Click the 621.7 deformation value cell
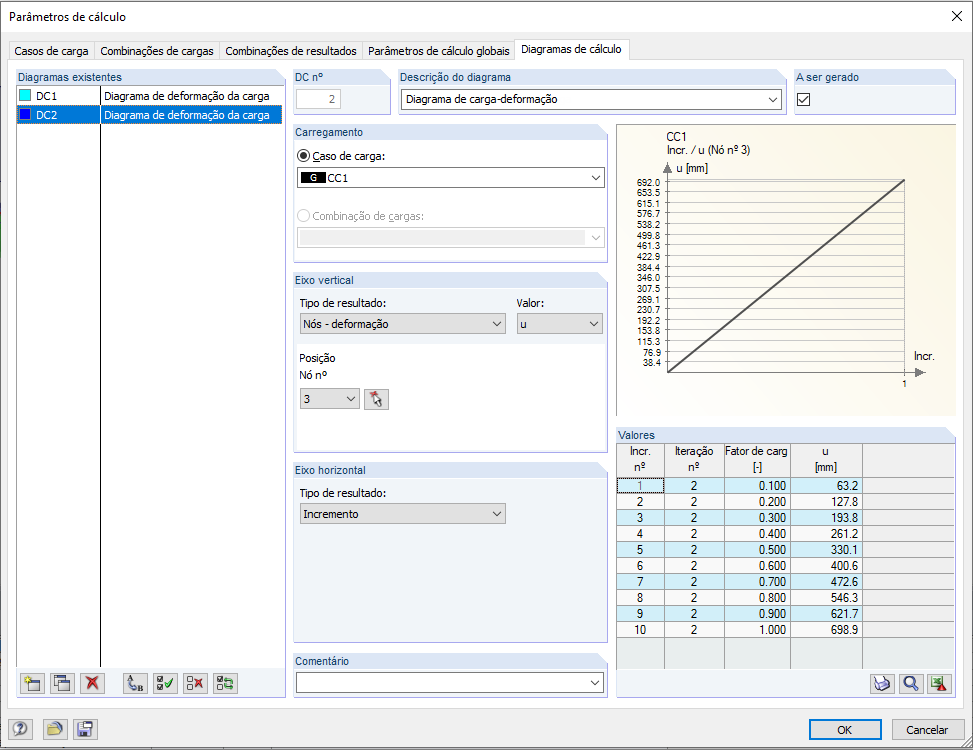Image resolution: width=973 pixels, height=750 pixels. click(826, 614)
